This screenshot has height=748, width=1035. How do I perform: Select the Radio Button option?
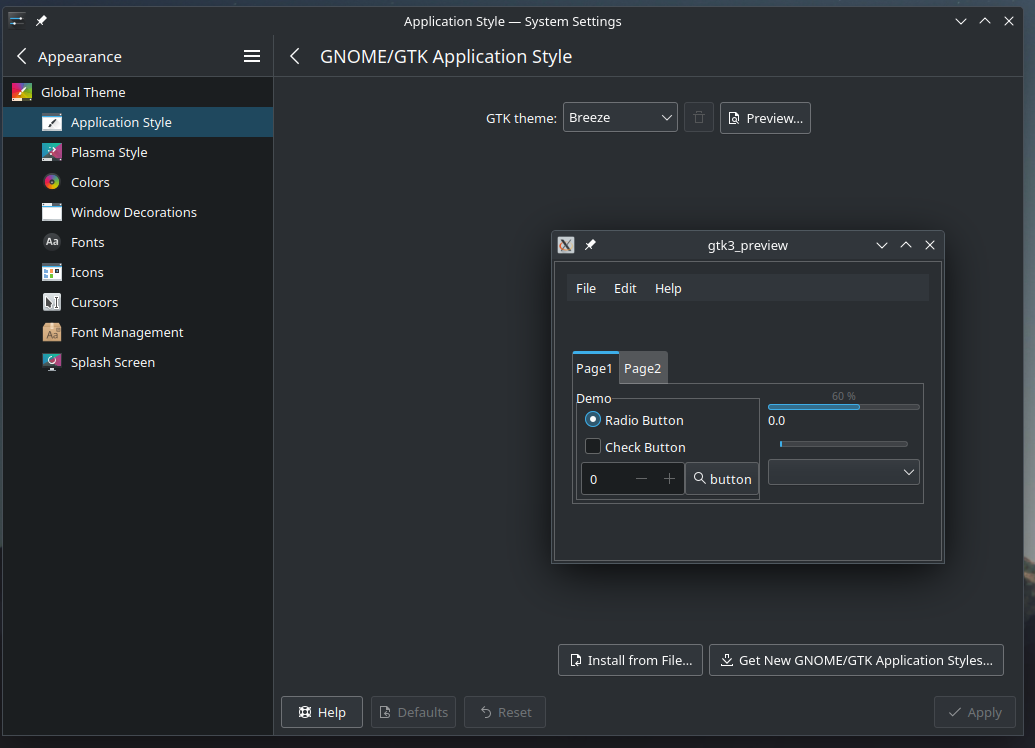(593, 420)
